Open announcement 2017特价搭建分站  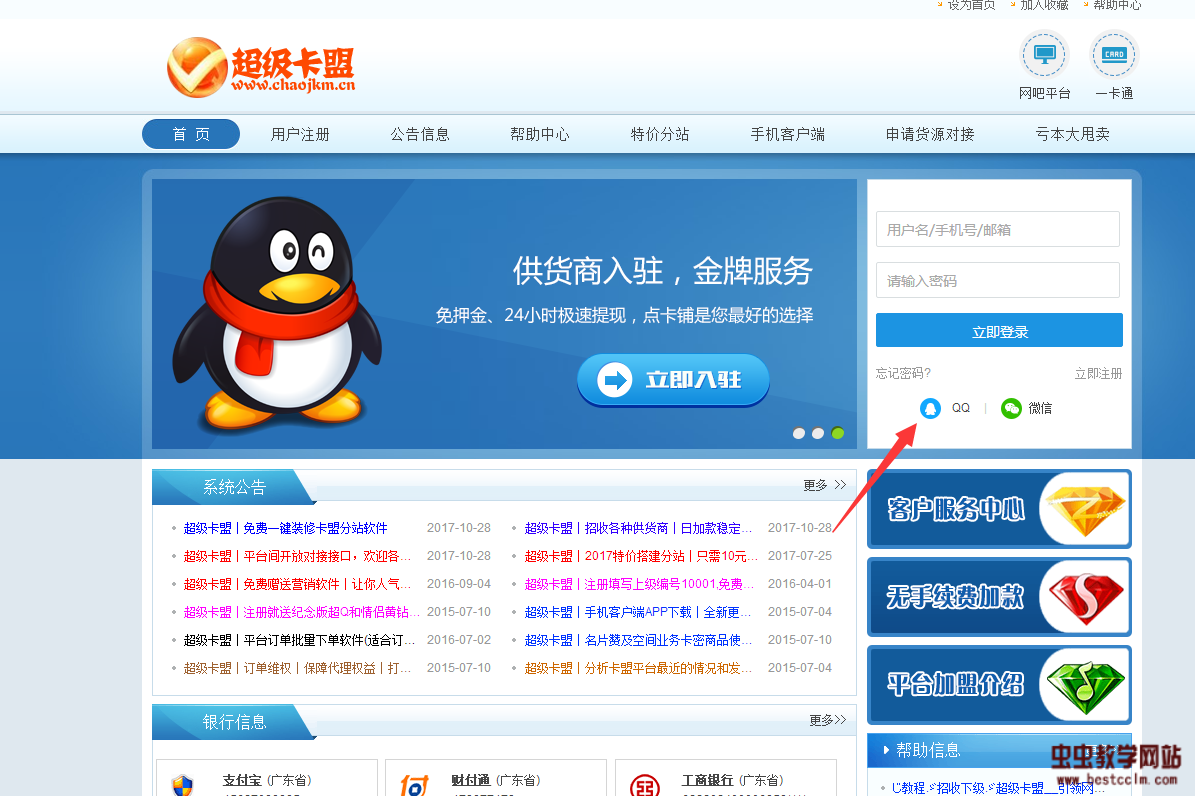coord(641,556)
